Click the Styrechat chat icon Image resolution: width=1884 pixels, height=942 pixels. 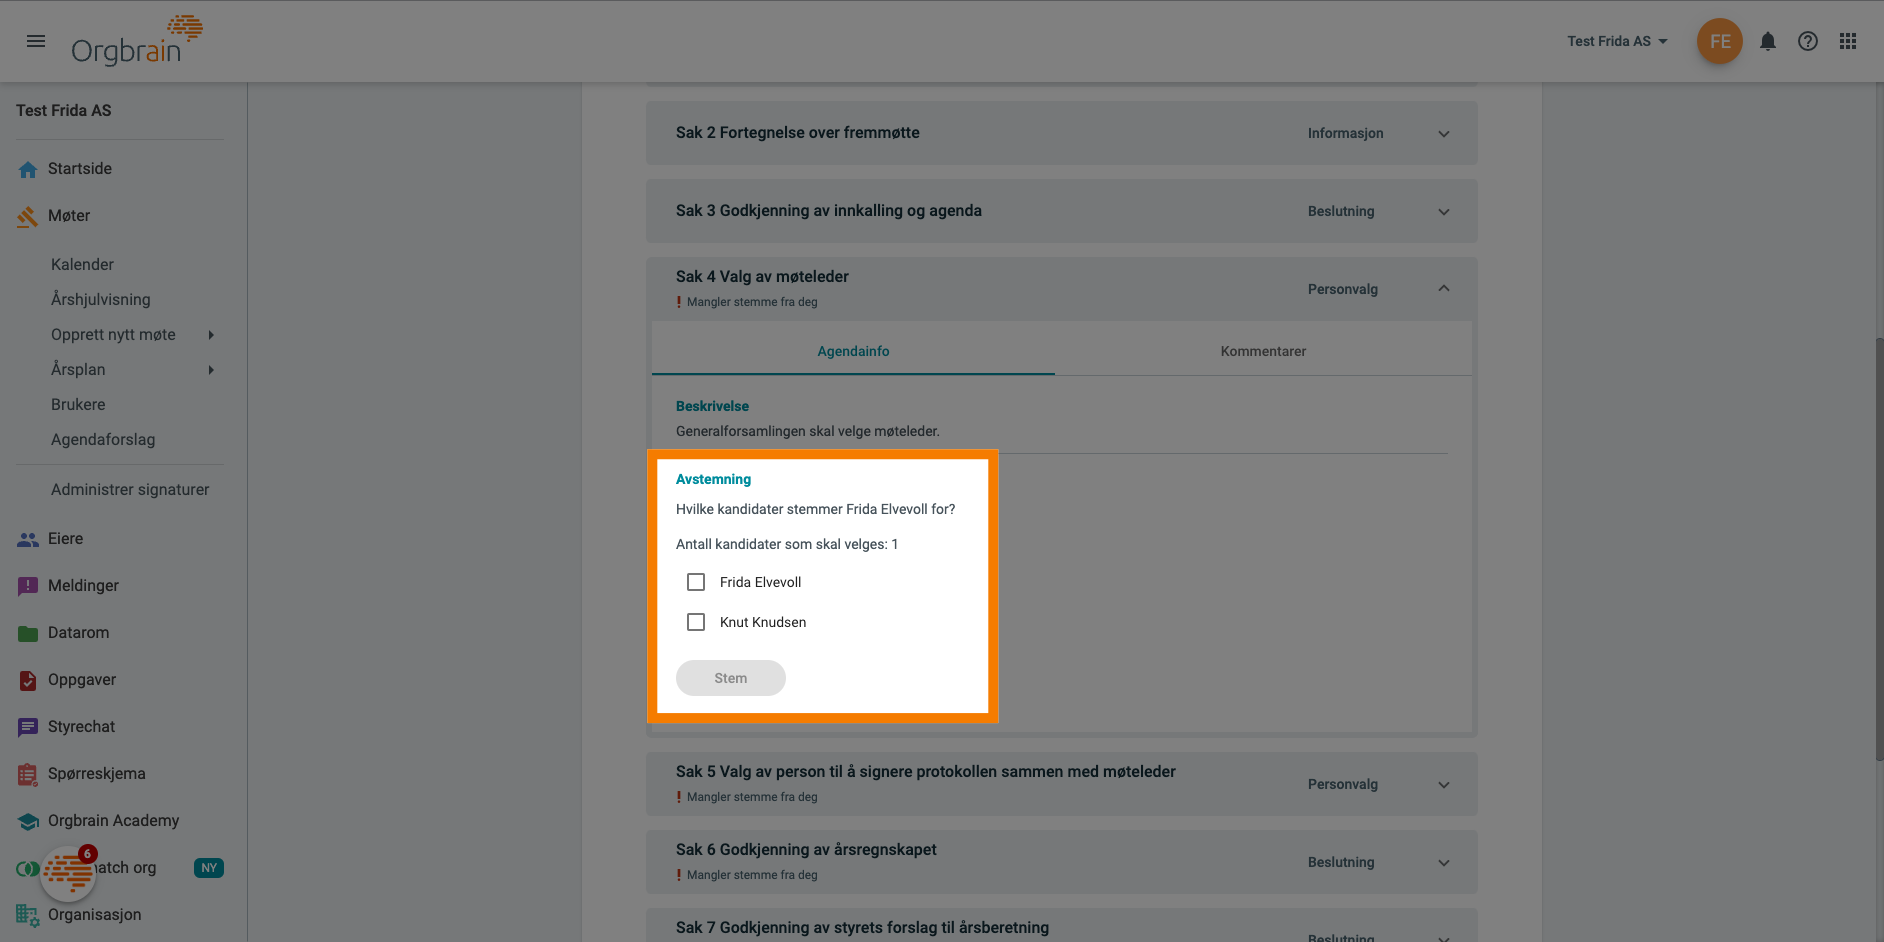[x=28, y=727]
